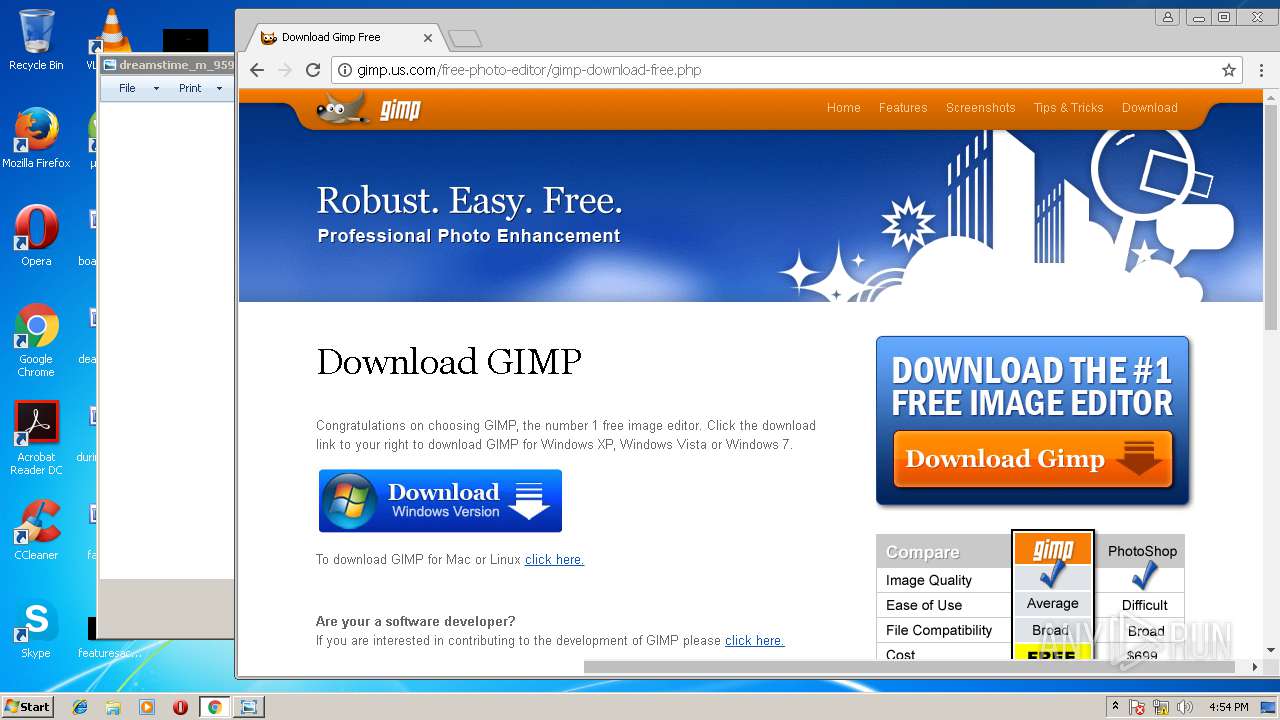Reload the GIMP download page
Image resolution: width=1280 pixels, height=720 pixels.
(x=313, y=70)
